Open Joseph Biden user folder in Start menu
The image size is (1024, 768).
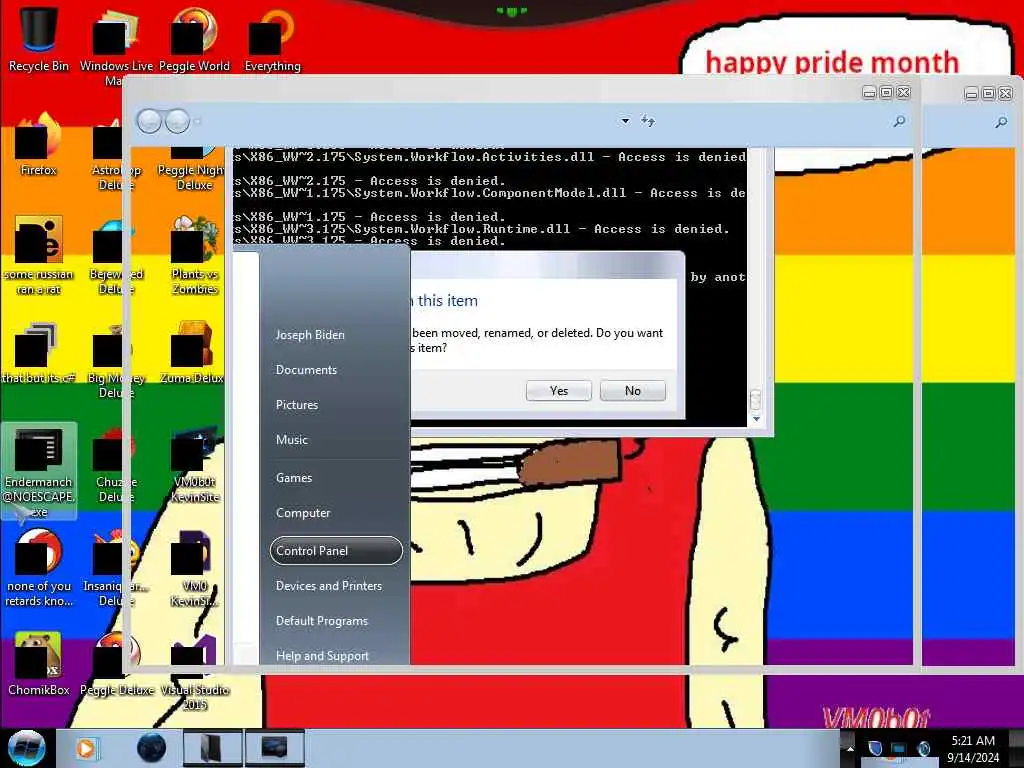click(310, 334)
